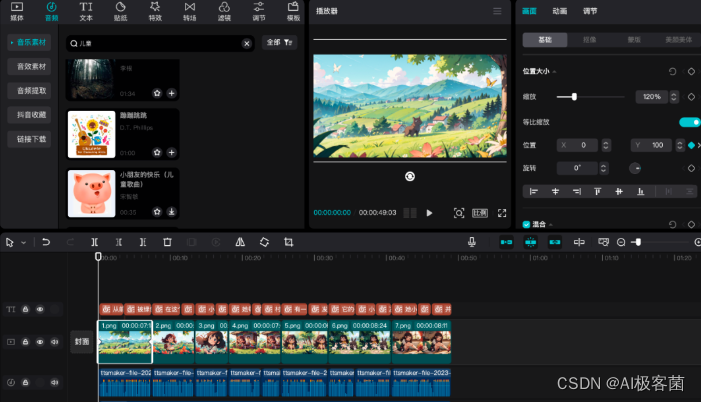Image resolution: width=701 pixels, height=402 pixels.
Task: Switch to the 转场 (Transitions) tab
Action: click(190, 12)
